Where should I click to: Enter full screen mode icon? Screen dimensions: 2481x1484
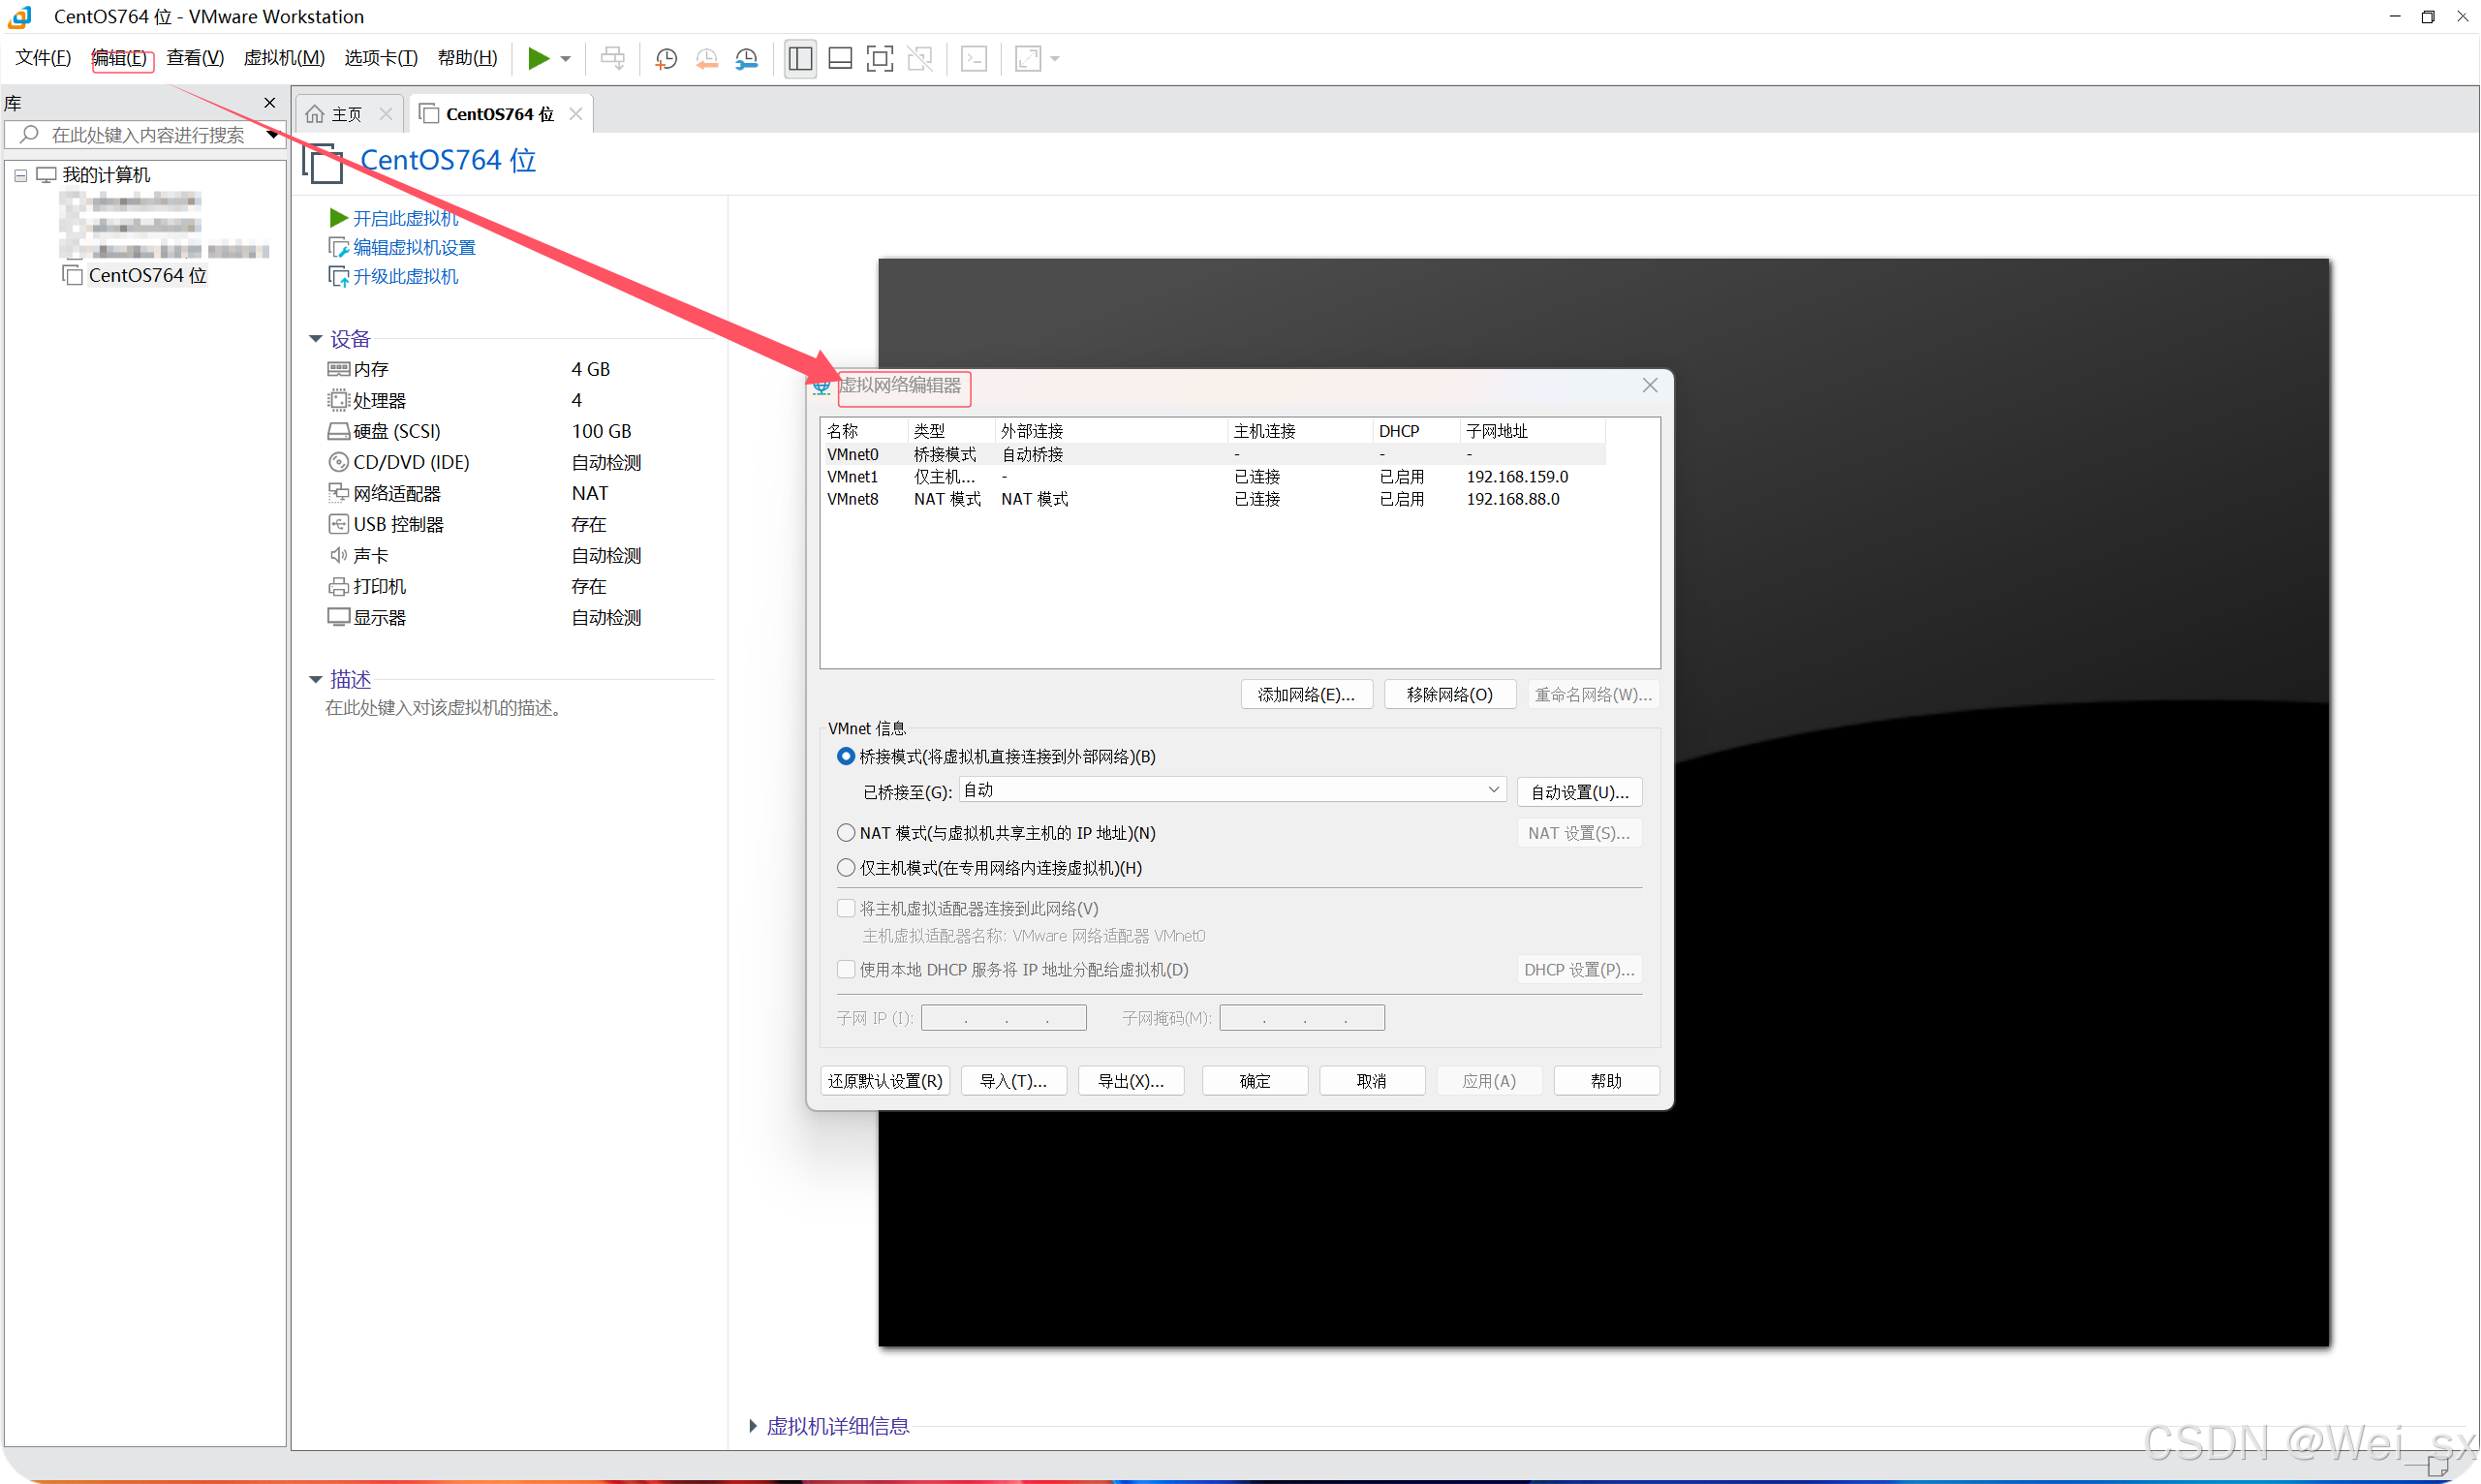coord(879,58)
